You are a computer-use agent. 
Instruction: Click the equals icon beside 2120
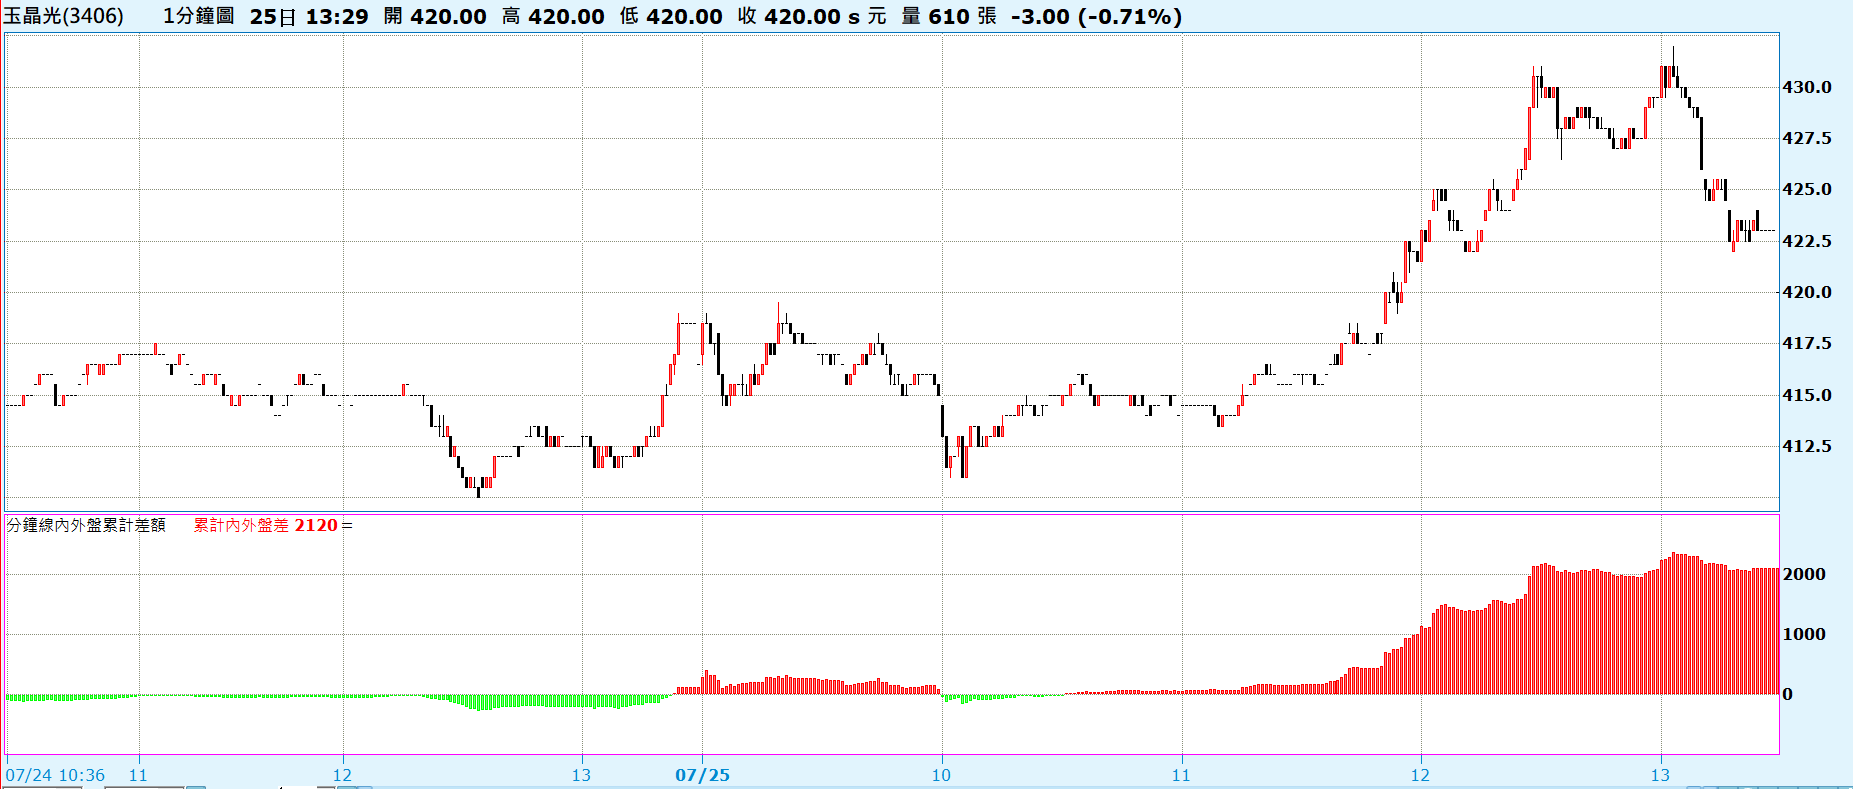click(x=347, y=526)
